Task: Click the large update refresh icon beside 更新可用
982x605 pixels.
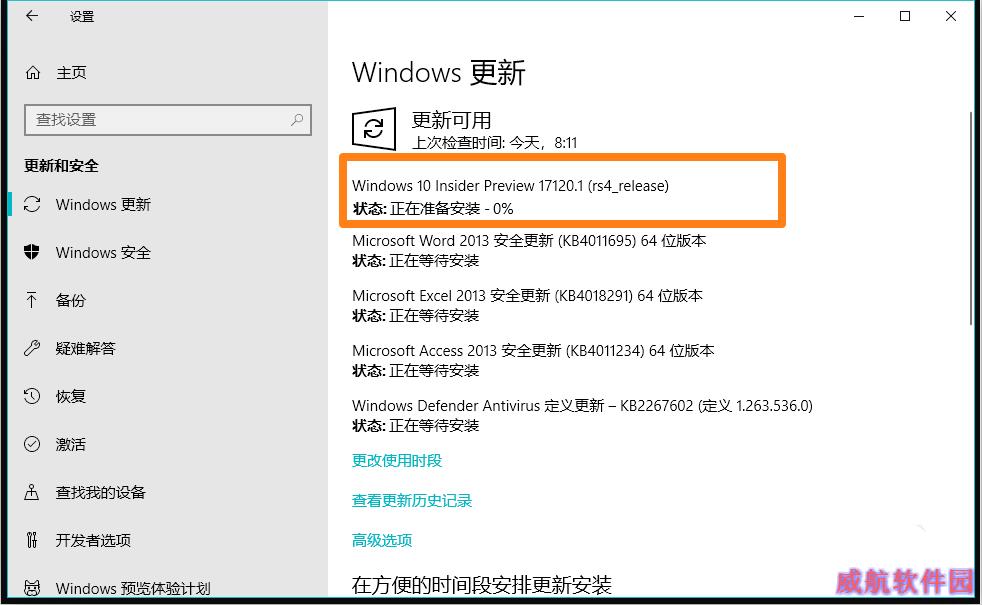Action: 374,129
